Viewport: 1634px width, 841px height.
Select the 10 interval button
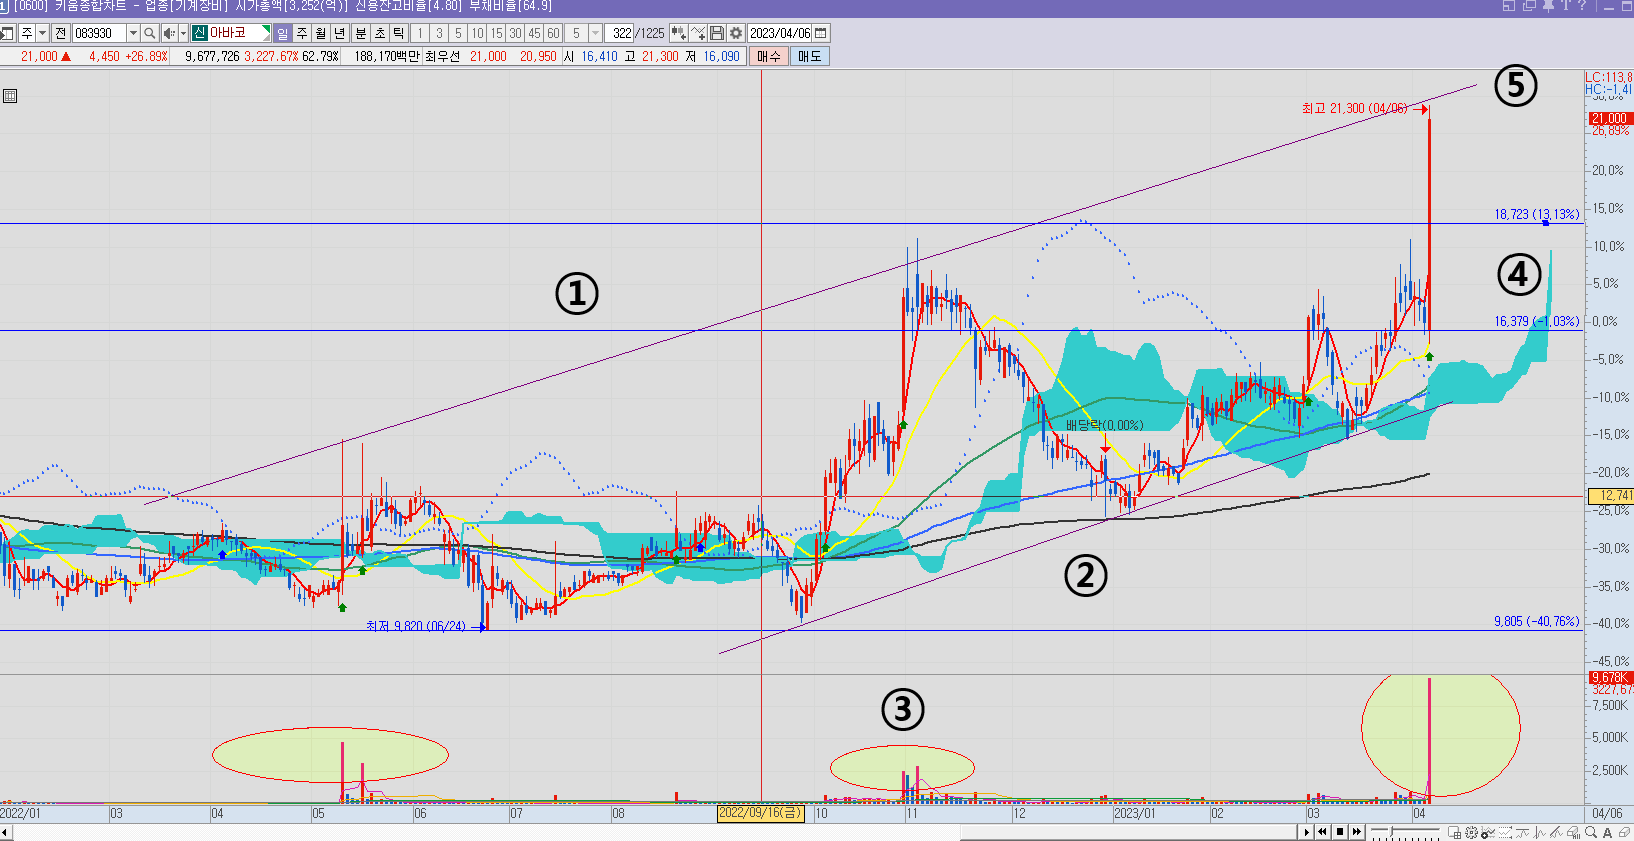pyautogui.click(x=477, y=33)
